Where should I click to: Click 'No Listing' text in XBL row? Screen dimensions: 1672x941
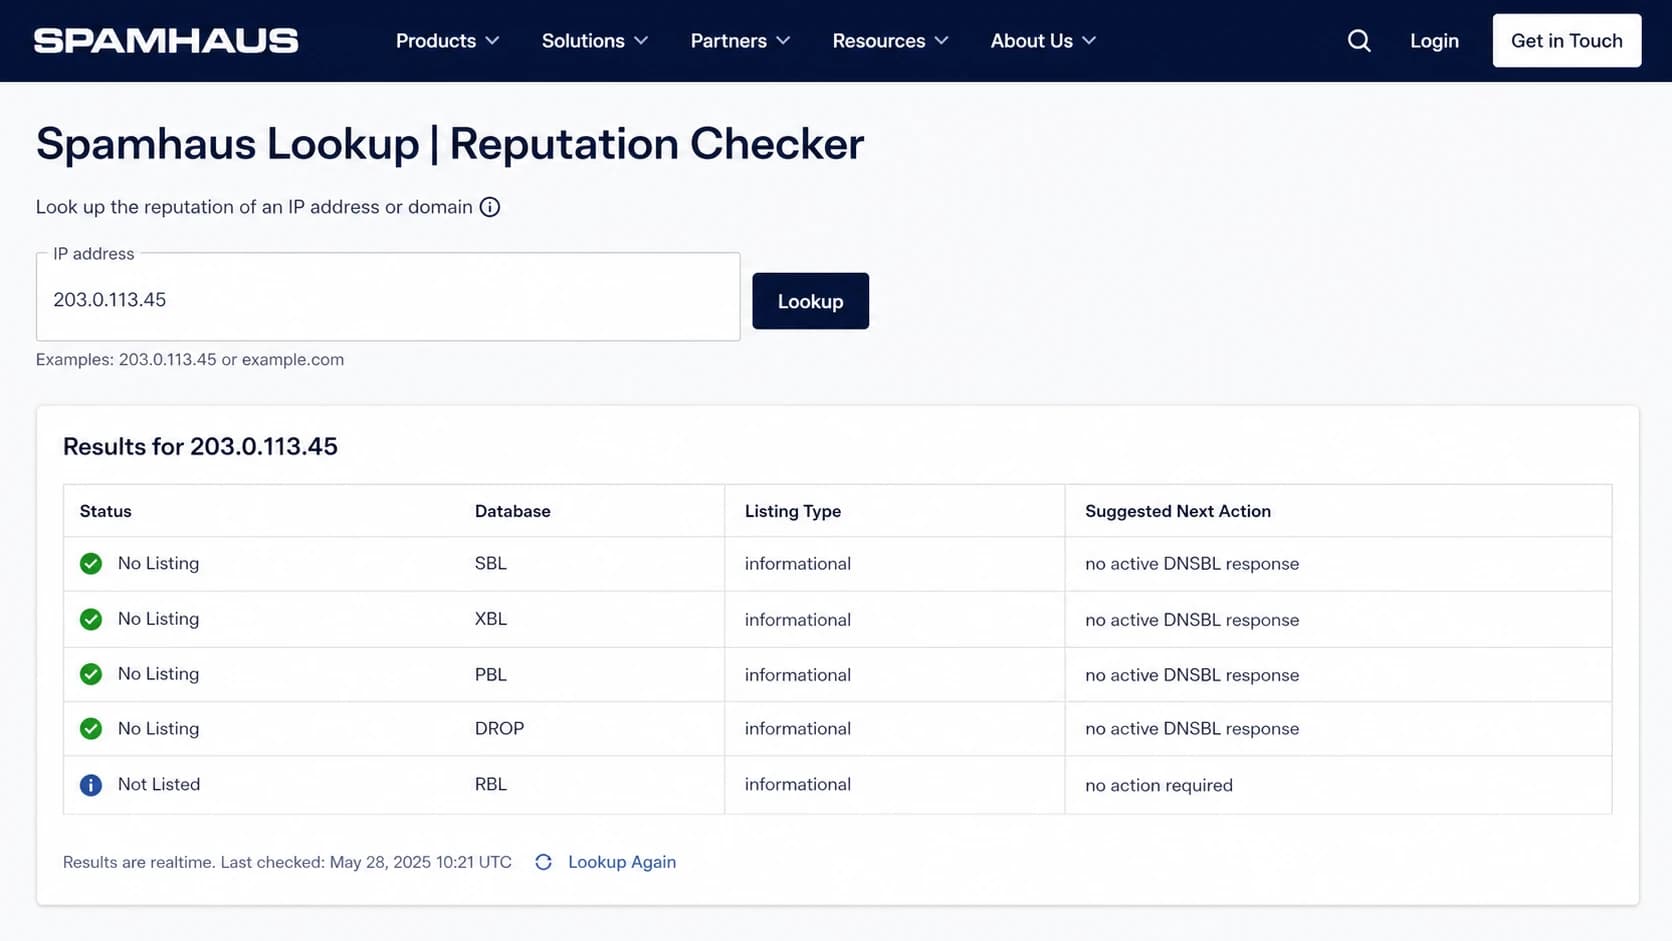158,619
